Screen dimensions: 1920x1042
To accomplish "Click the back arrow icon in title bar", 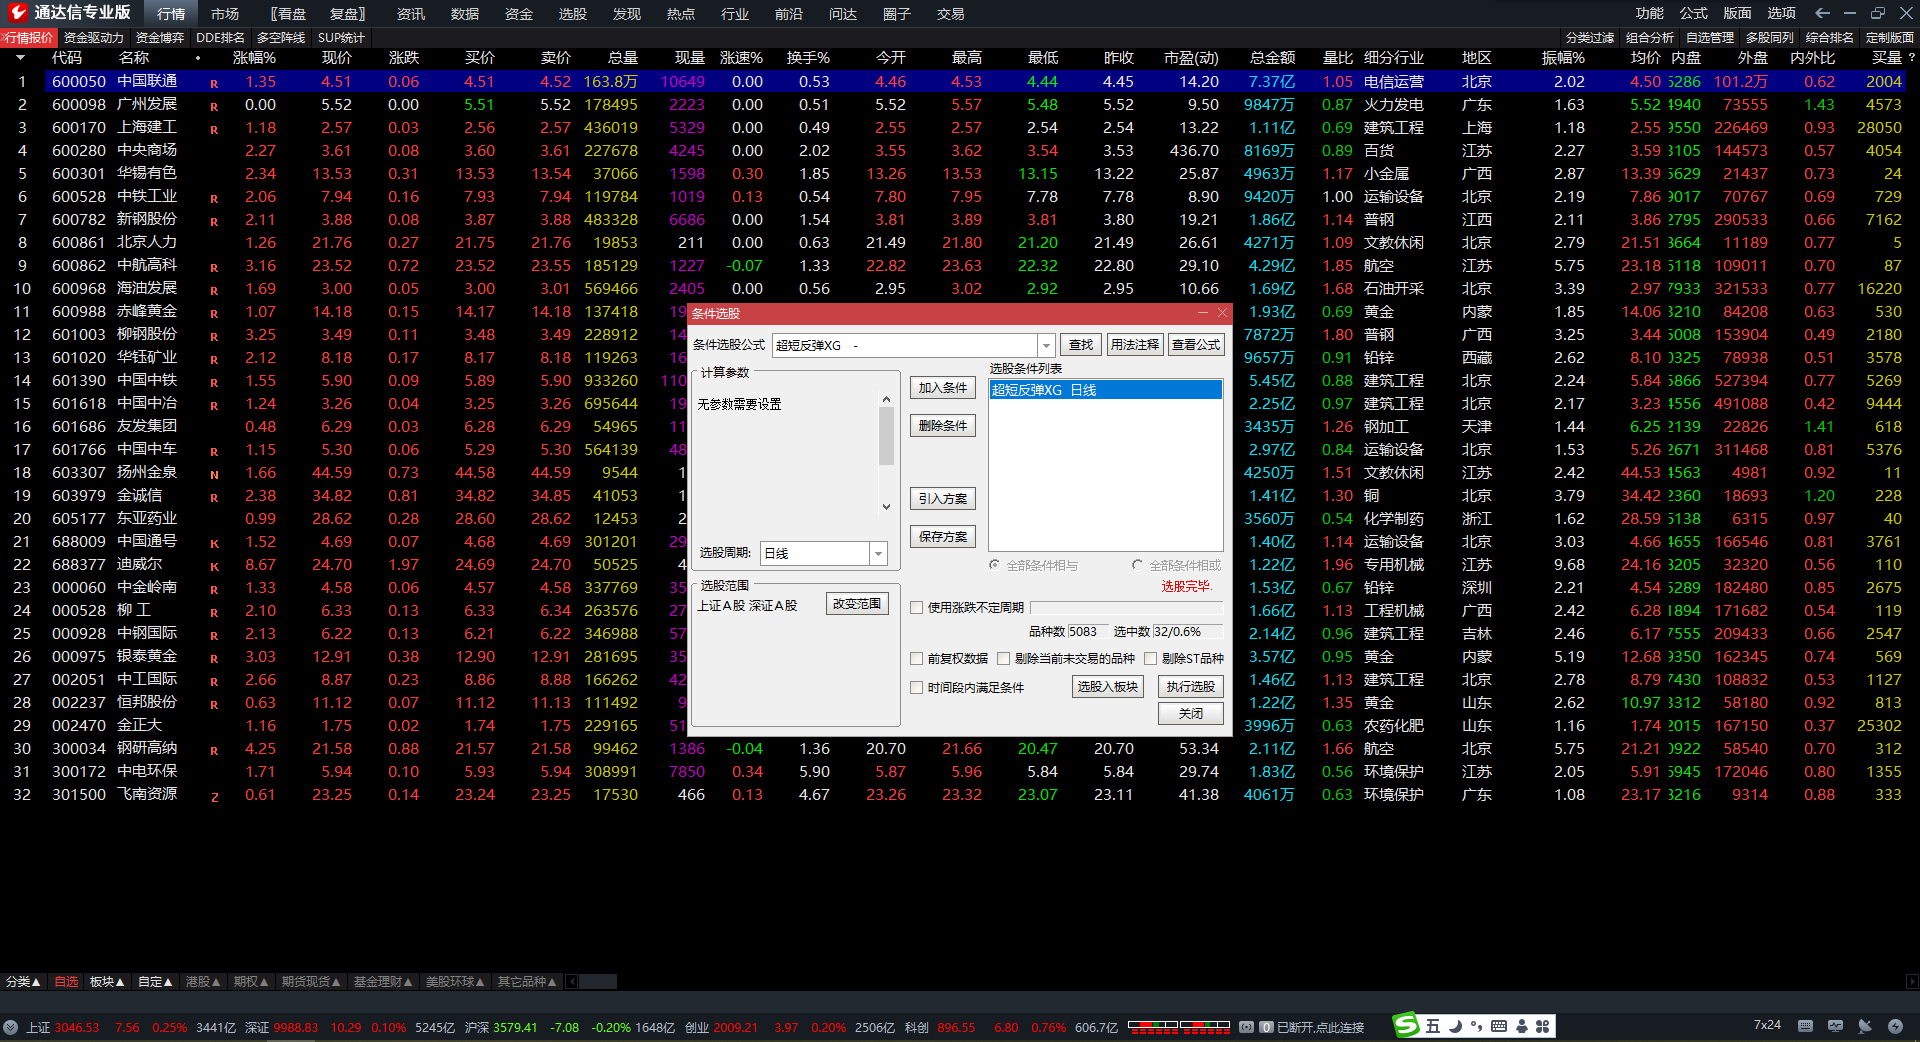I will (1822, 13).
